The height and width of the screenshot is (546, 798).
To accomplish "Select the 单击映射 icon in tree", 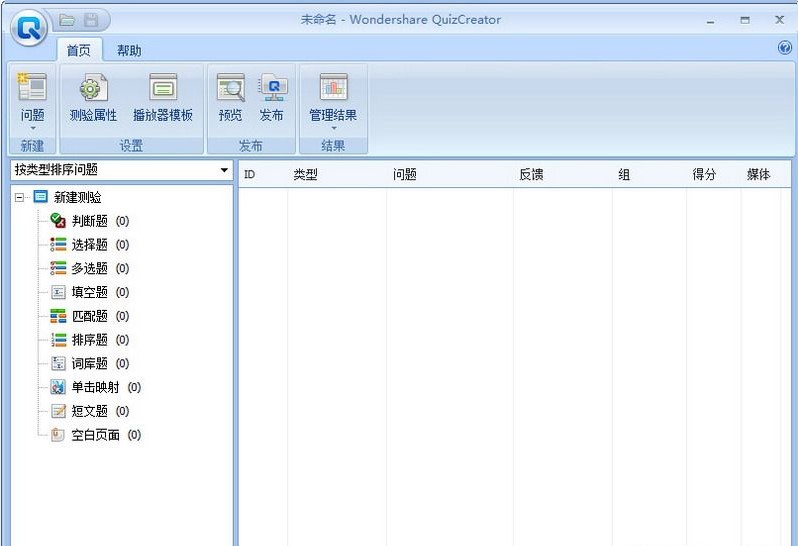I will point(58,387).
